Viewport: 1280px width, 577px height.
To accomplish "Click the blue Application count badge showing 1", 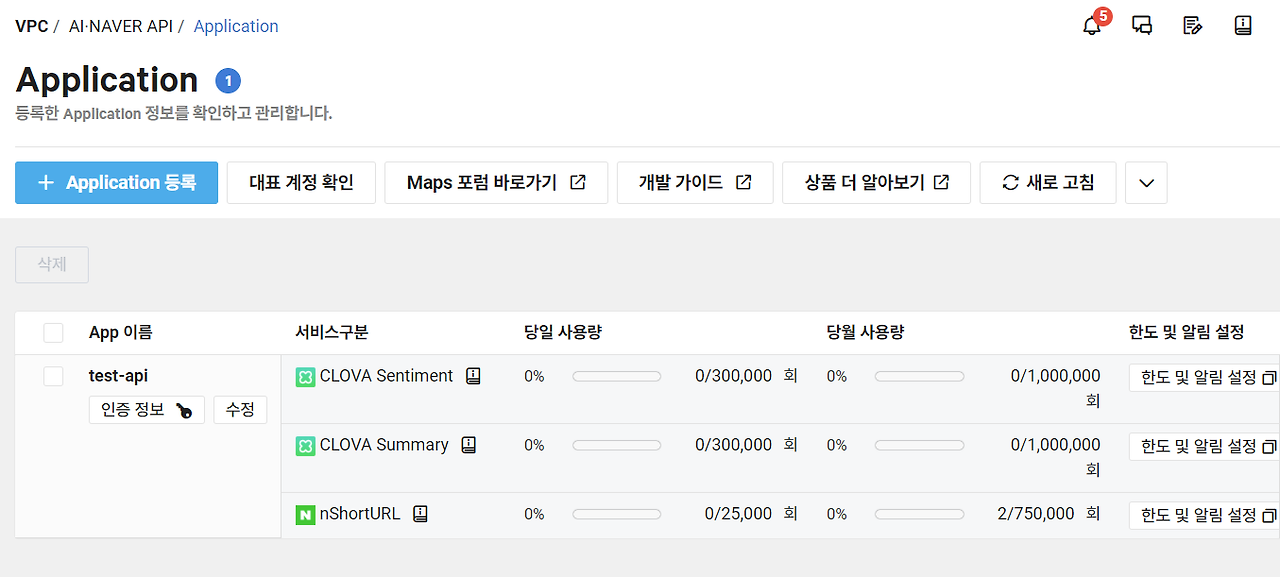I will pyautogui.click(x=228, y=81).
